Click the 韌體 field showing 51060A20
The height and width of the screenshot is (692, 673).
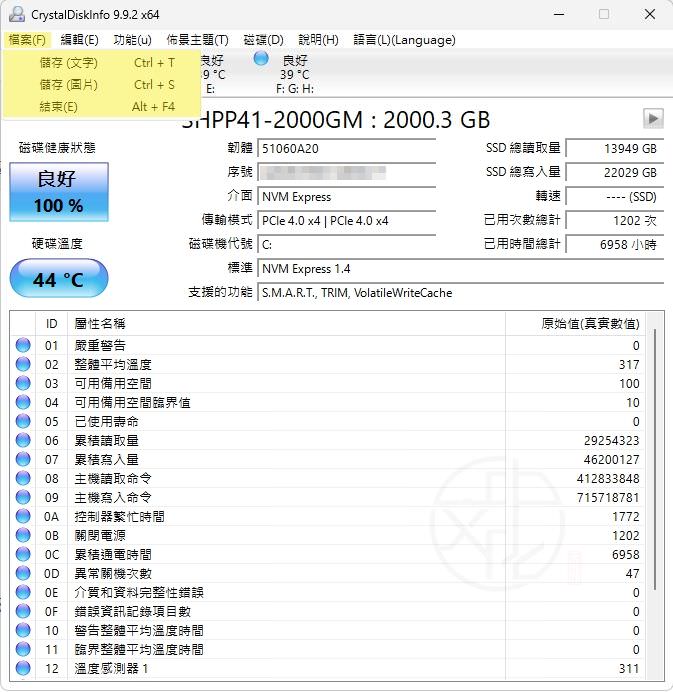coord(347,148)
